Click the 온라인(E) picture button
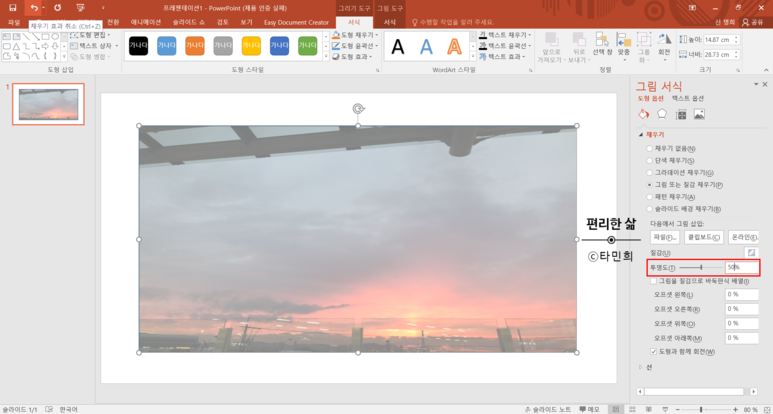The width and height of the screenshot is (773, 414). click(x=743, y=237)
